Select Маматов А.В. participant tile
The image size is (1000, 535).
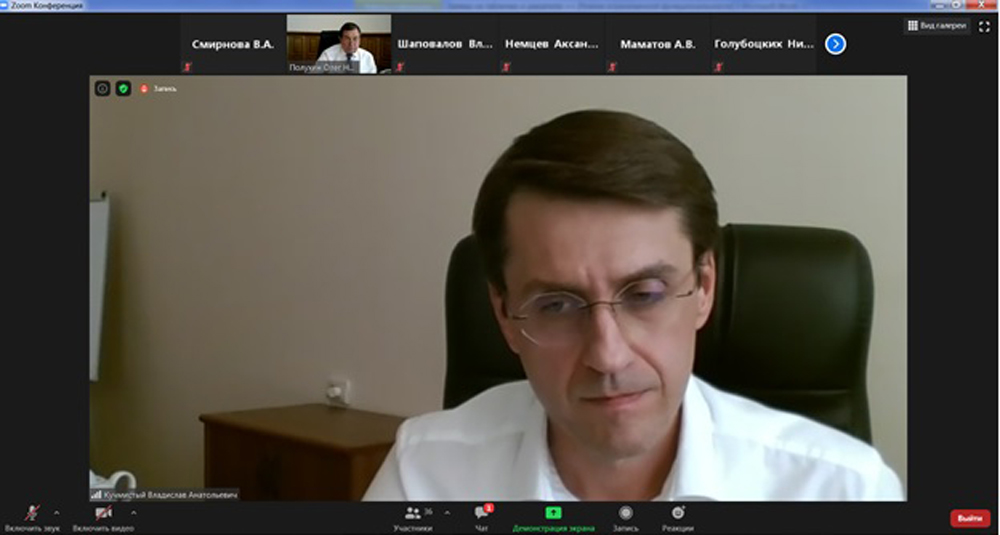[x=657, y=44]
